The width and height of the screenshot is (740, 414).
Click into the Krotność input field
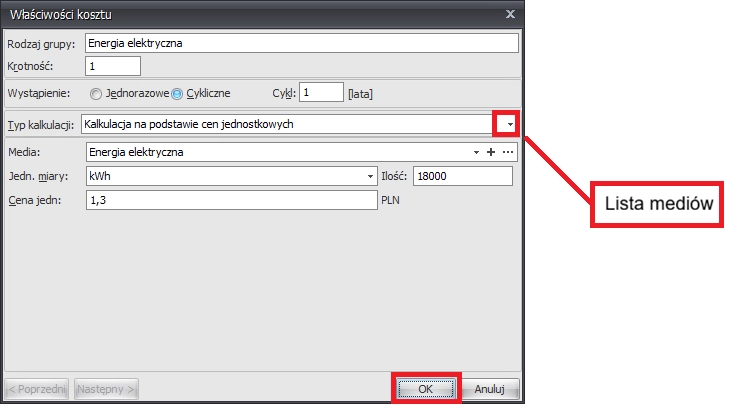click(112, 66)
